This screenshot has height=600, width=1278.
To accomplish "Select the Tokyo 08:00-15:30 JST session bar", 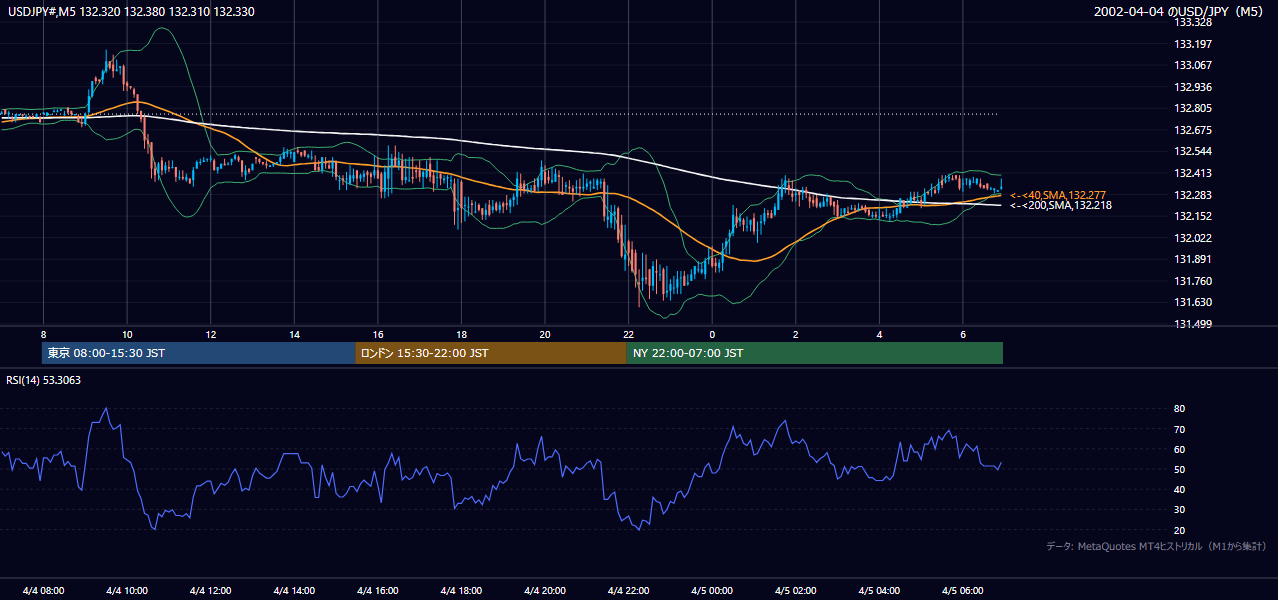I will coord(199,353).
